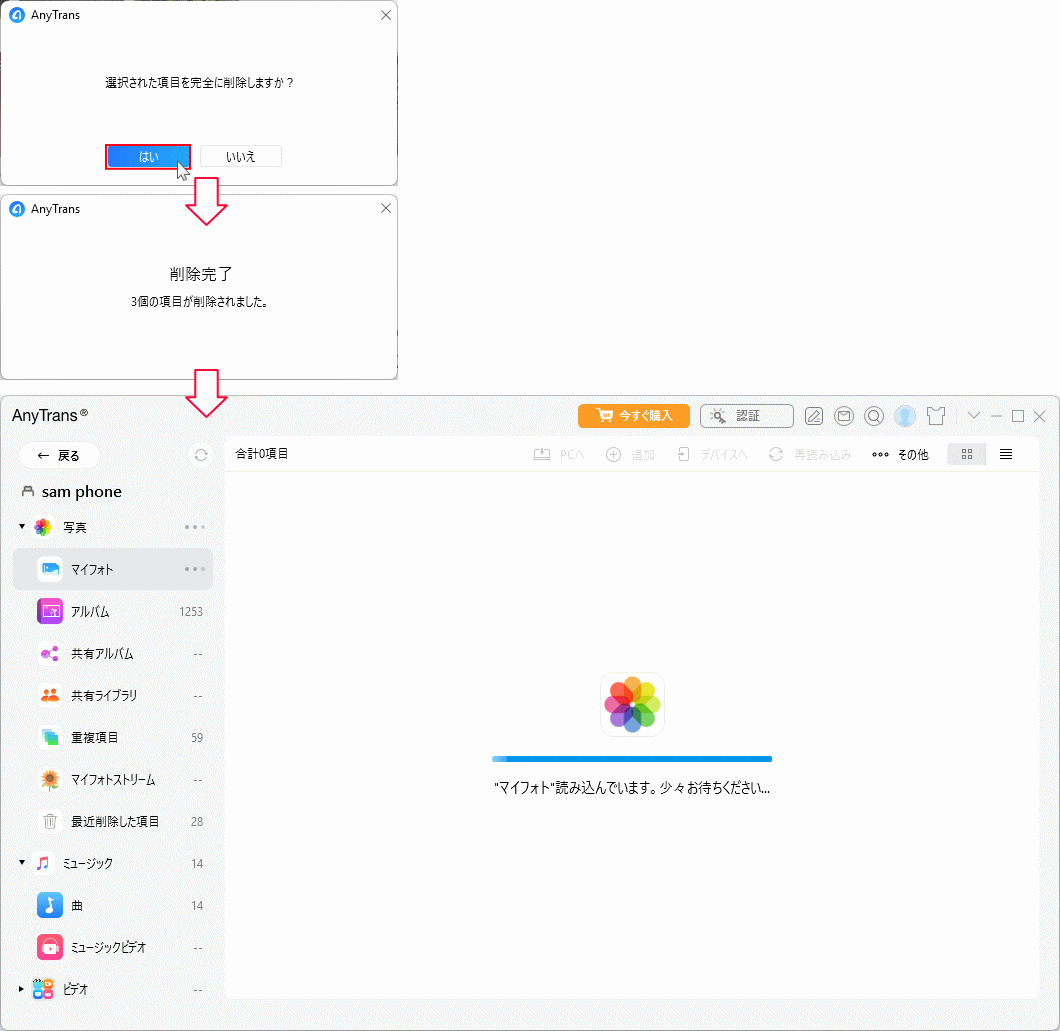Switch to grid thumbnail view

(967, 454)
